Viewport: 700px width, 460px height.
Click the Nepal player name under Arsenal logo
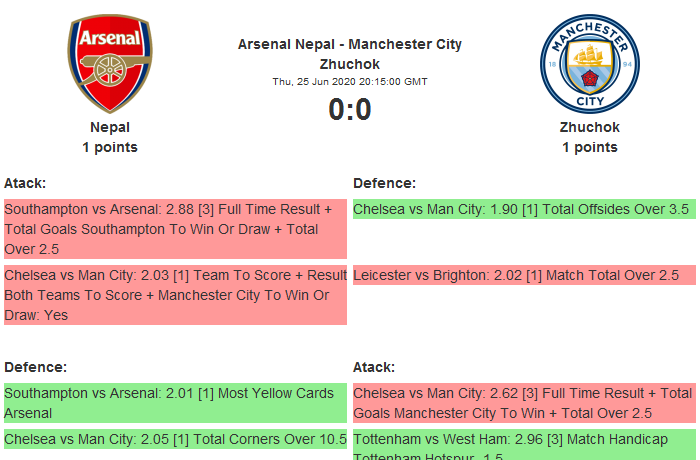pos(110,127)
